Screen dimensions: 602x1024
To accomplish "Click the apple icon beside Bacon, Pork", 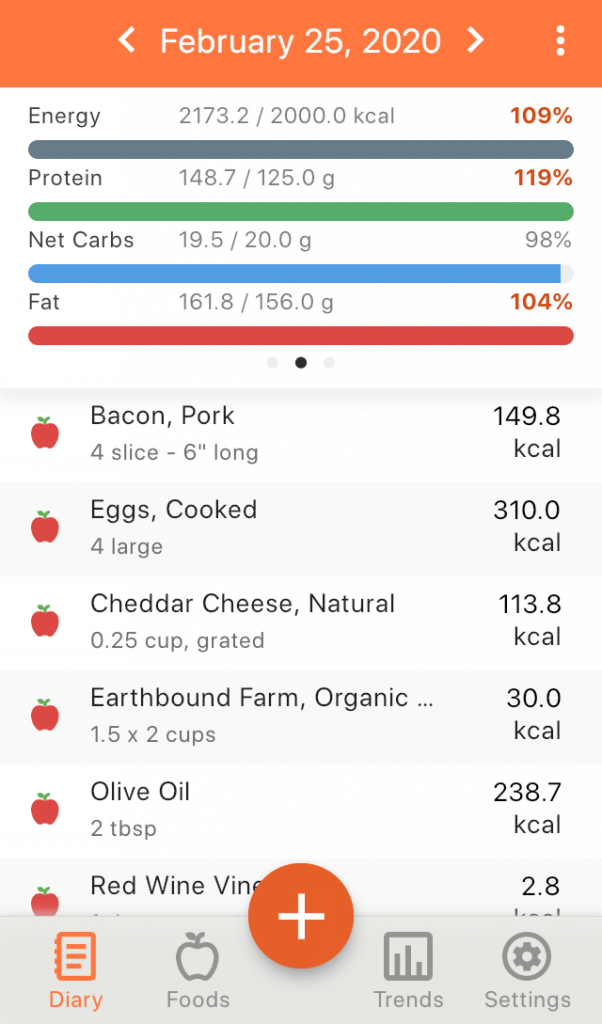I will 45,432.
